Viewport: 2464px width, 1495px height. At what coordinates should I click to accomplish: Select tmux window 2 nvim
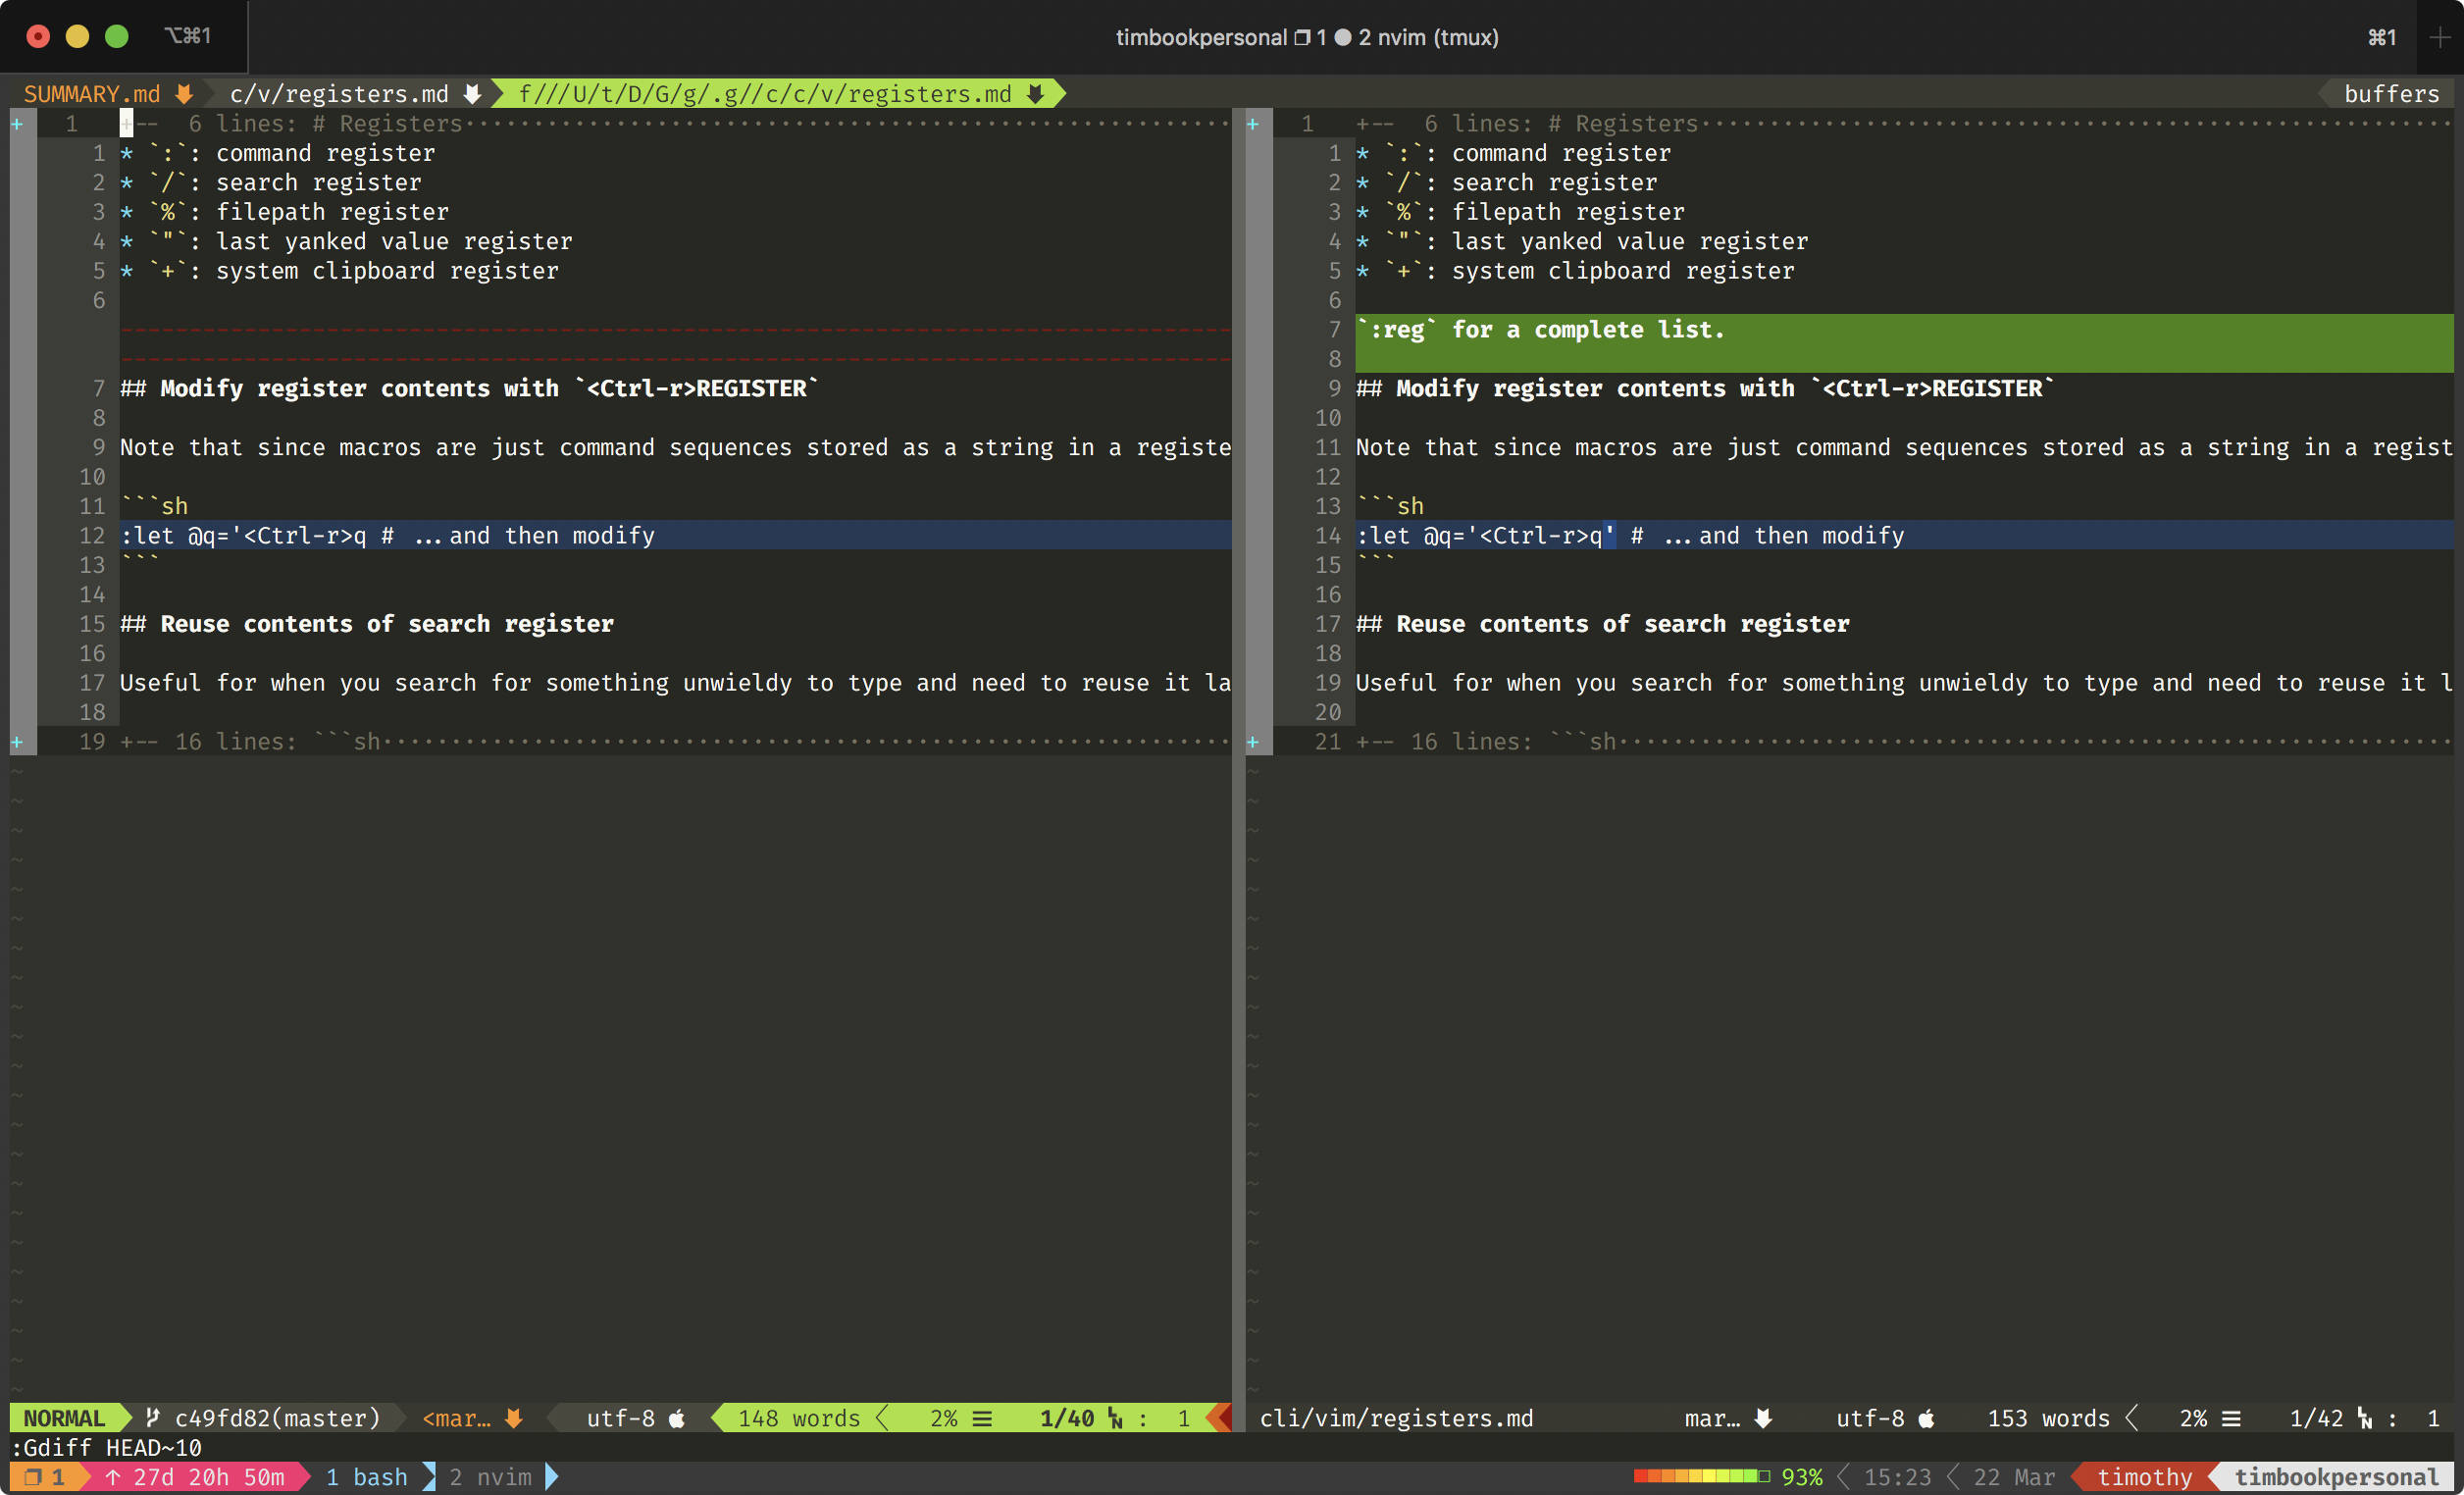click(491, 1477)
